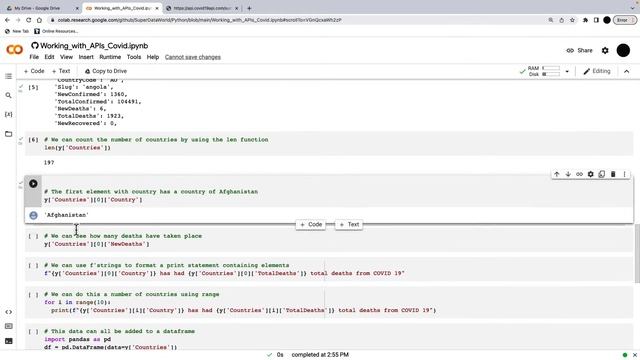Open the command palette sidebar icon
640x360 pixels.
(x=8, y=326)
